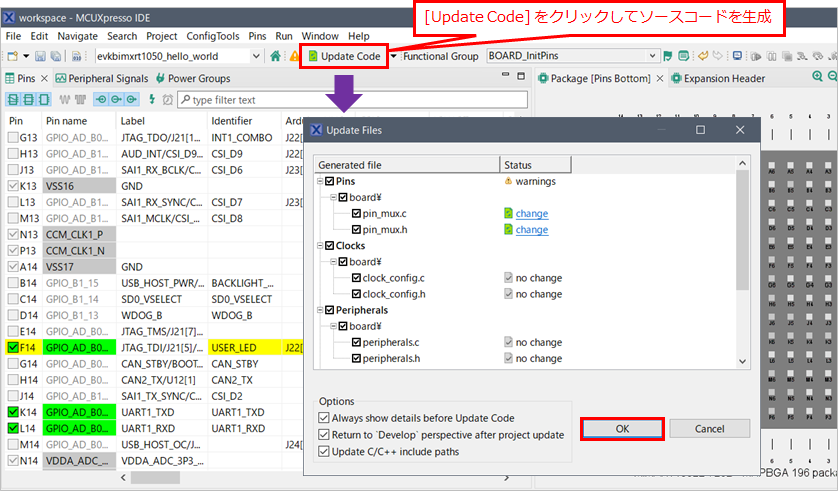Click the Generated file column header
The height and width of the screenshot is (491, 838).
[x=407, y=165]
